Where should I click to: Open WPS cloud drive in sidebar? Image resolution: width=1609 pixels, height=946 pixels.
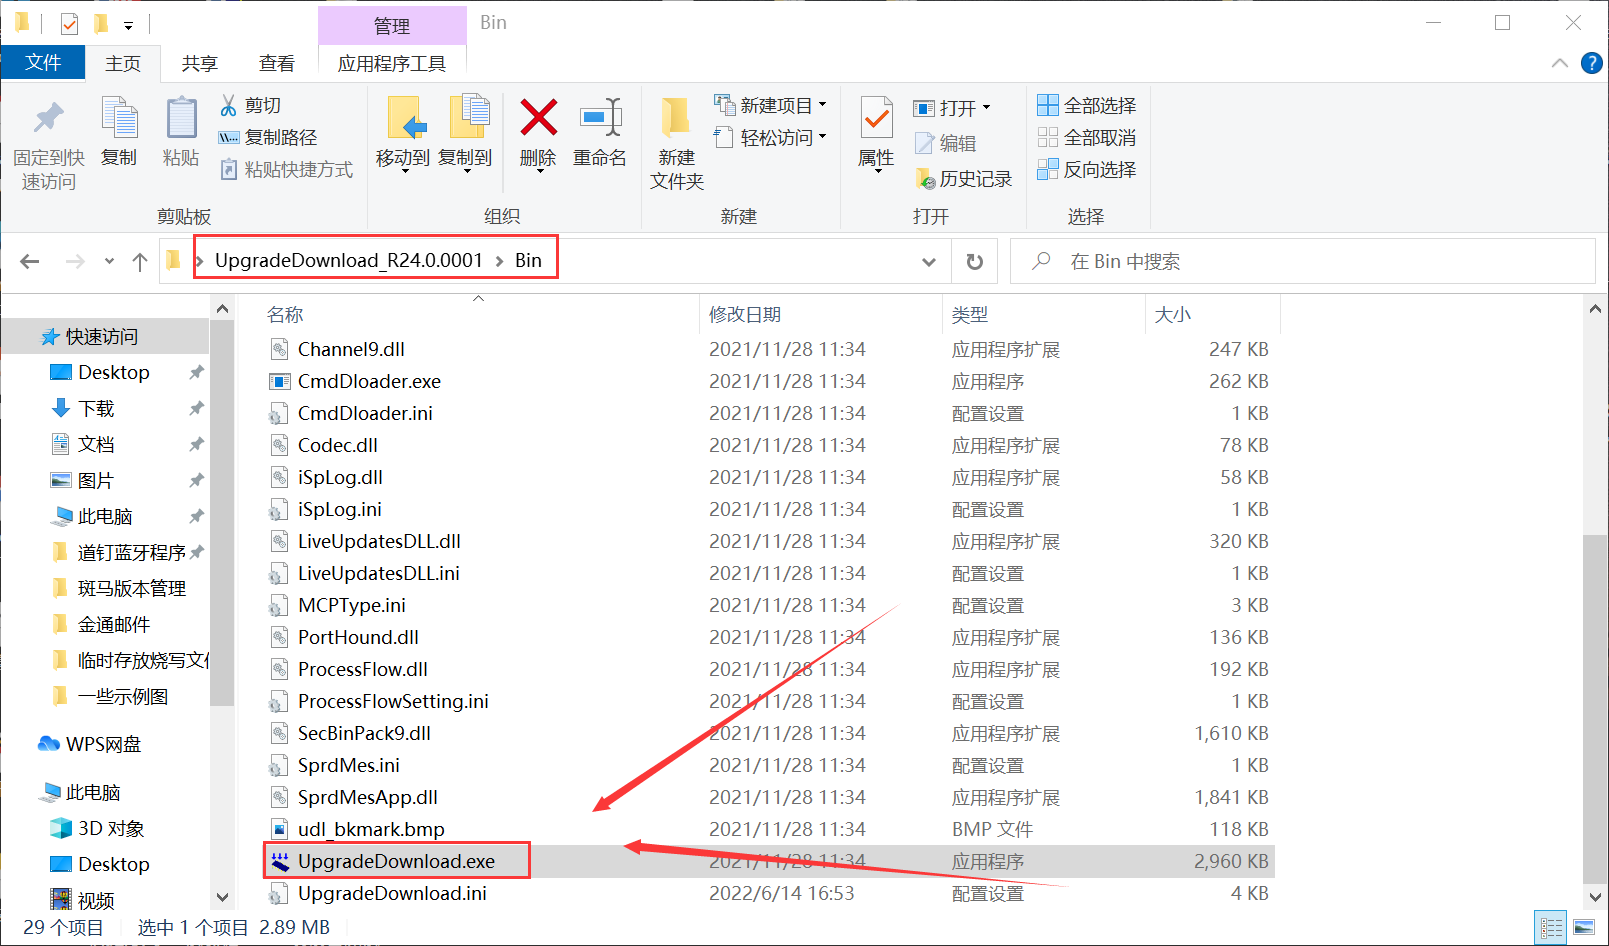point(103,745)
